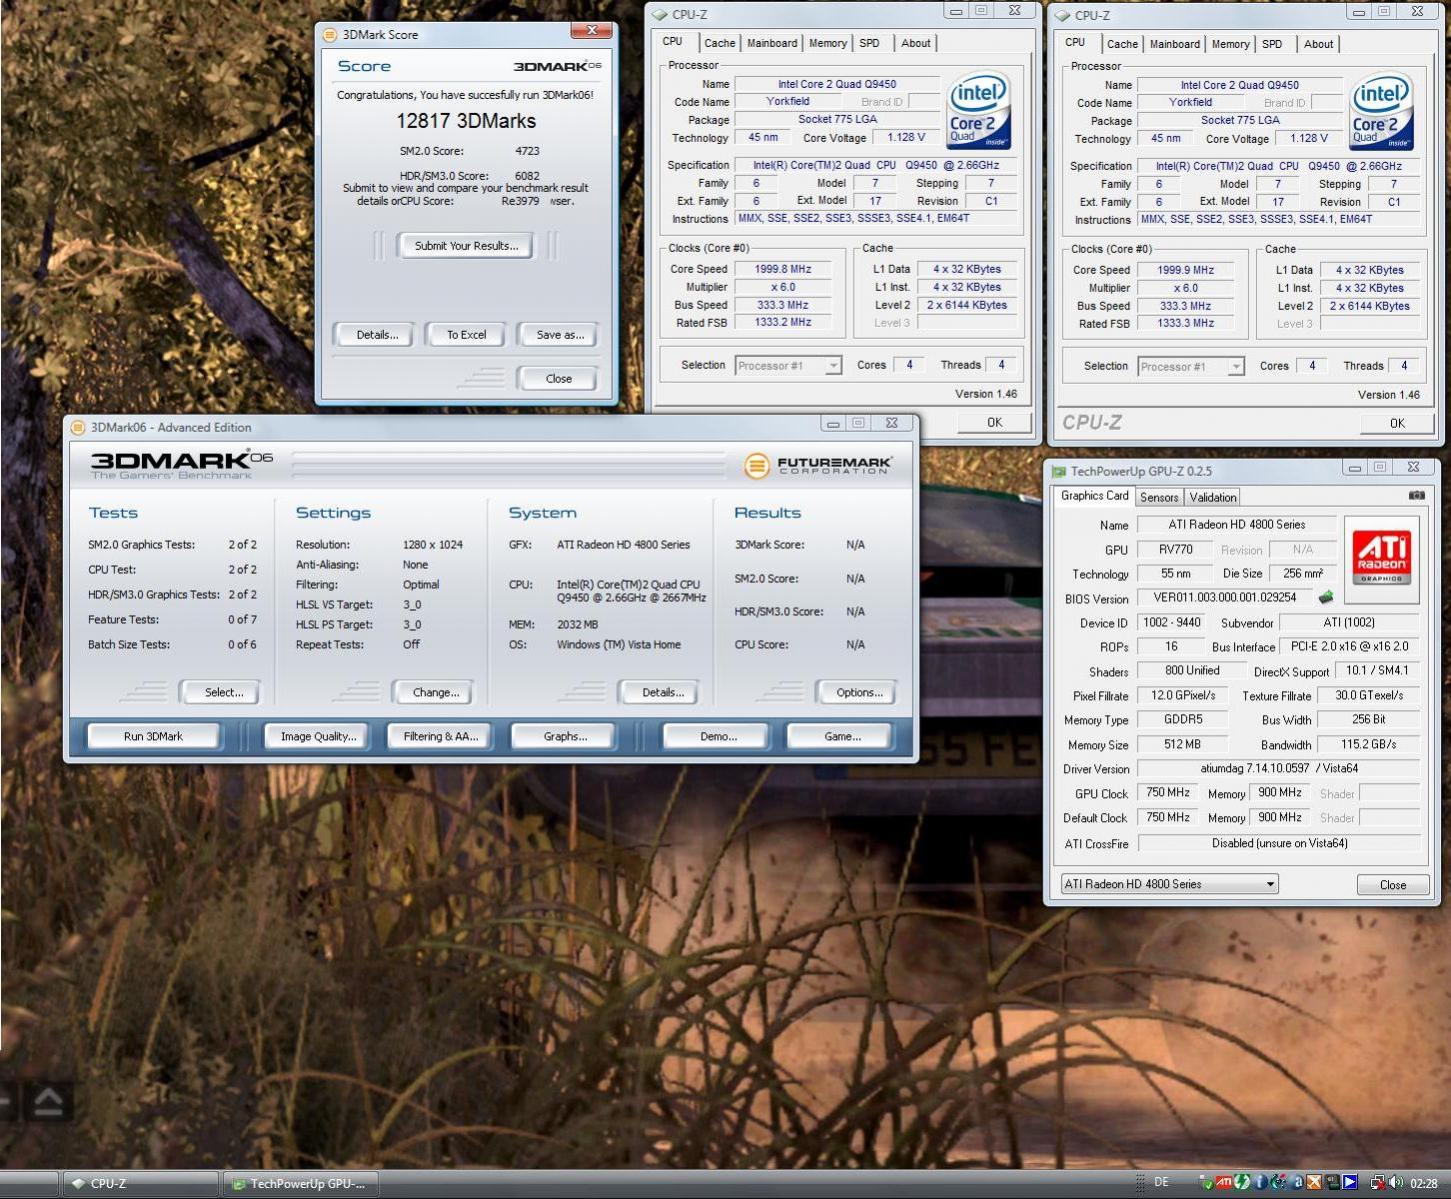This screenshot has height=1199, width=1451.
Task: Open the Processor #1 dropdown in left CPU-Z
Action: (788, 366)
